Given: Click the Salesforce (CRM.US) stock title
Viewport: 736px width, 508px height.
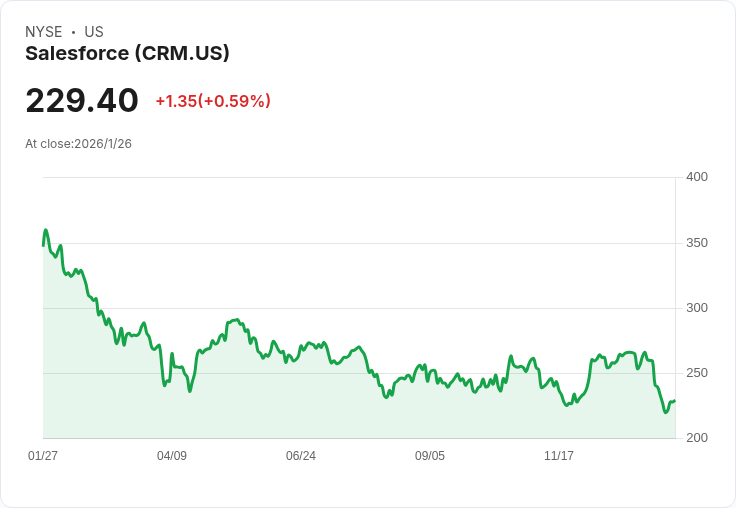Looking at the screenshot, I should (x=127, y=54).
